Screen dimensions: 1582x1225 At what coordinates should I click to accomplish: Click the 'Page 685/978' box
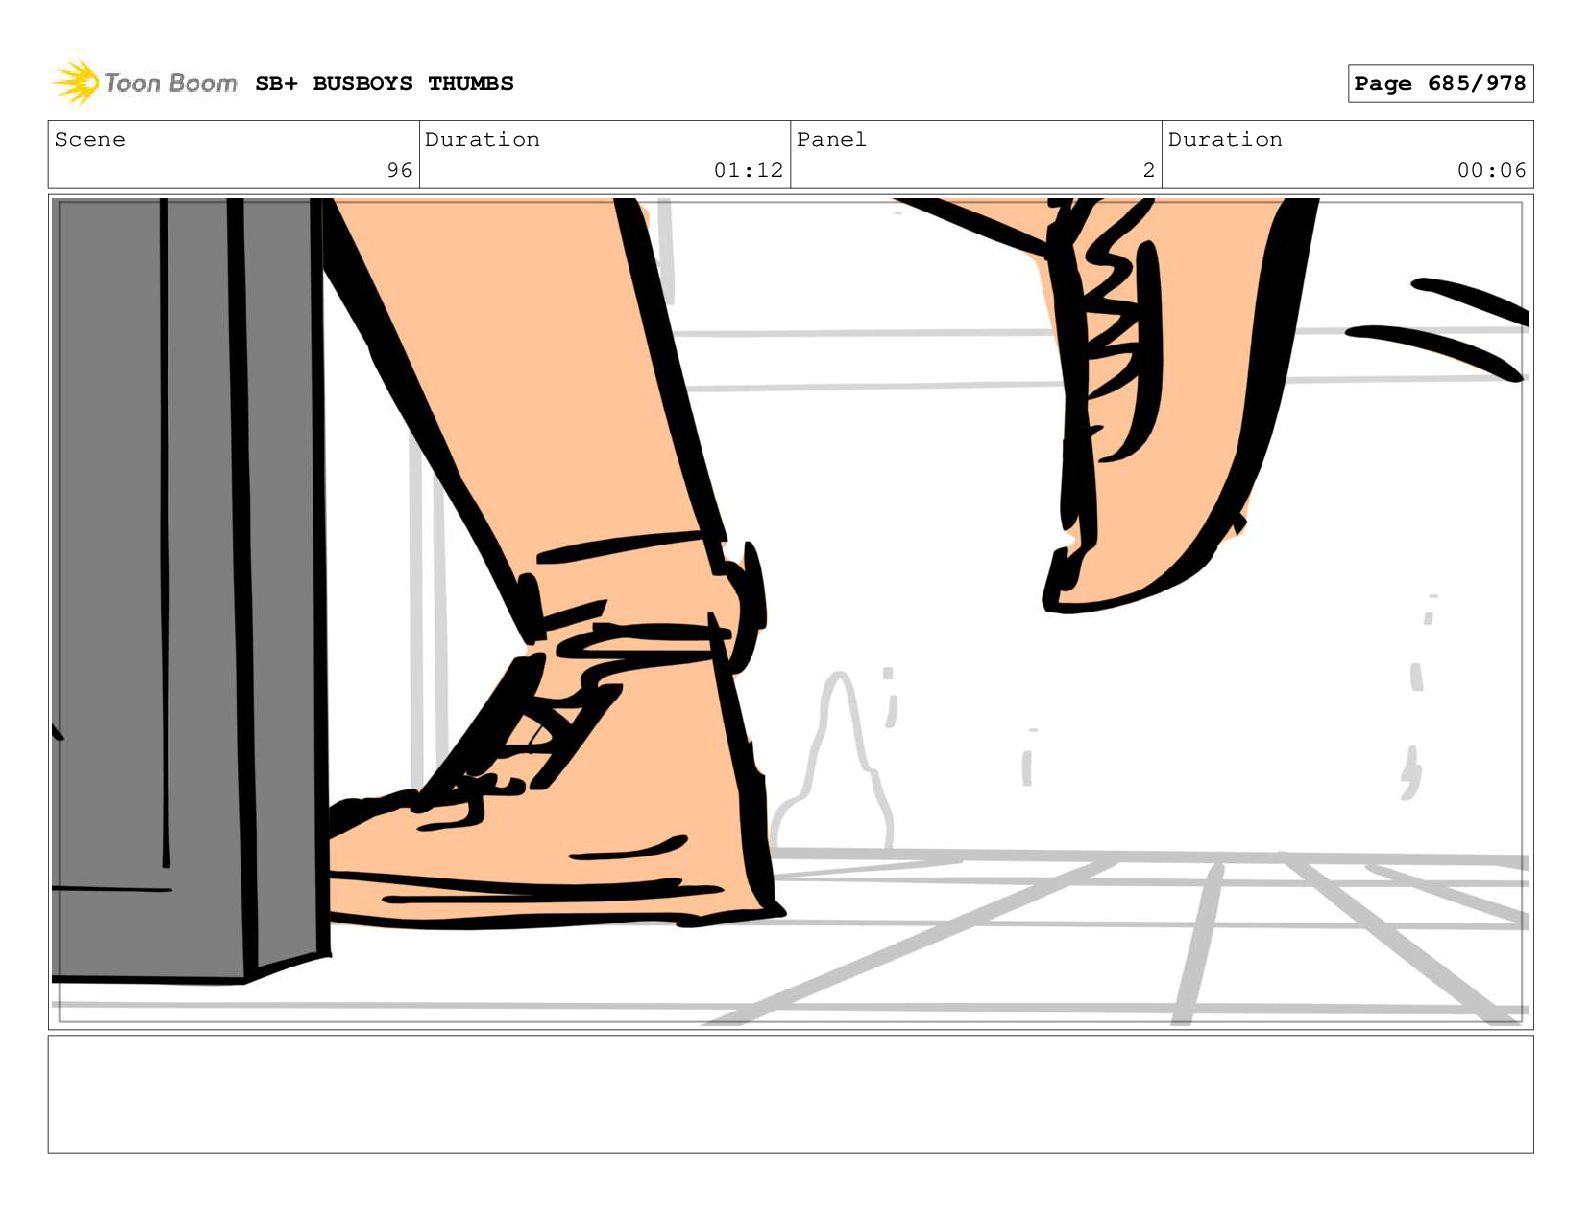pyautogui.click(x=1440, y=84)
